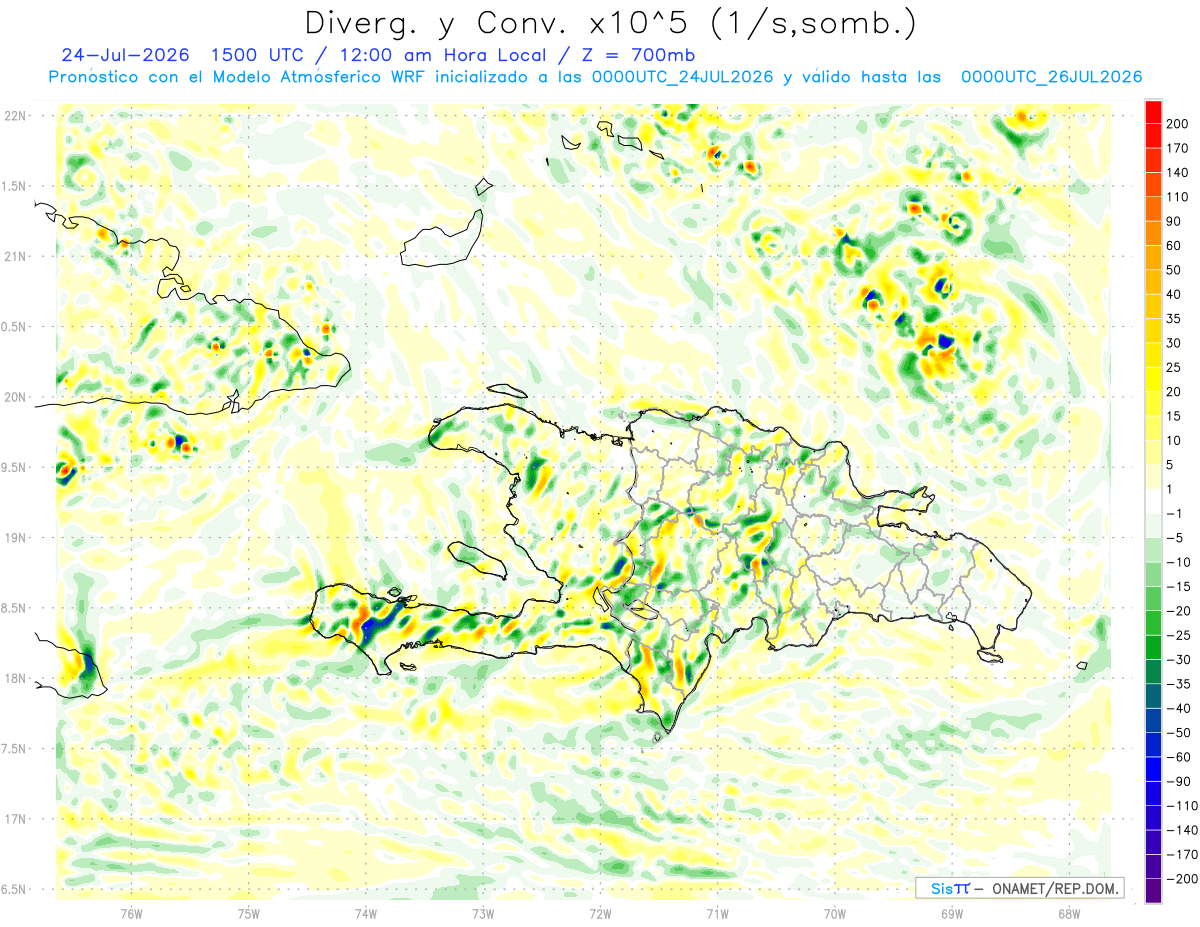
Task: Click the "19N" latitude label
Action: pyautogui.click(x=14, y=538)
